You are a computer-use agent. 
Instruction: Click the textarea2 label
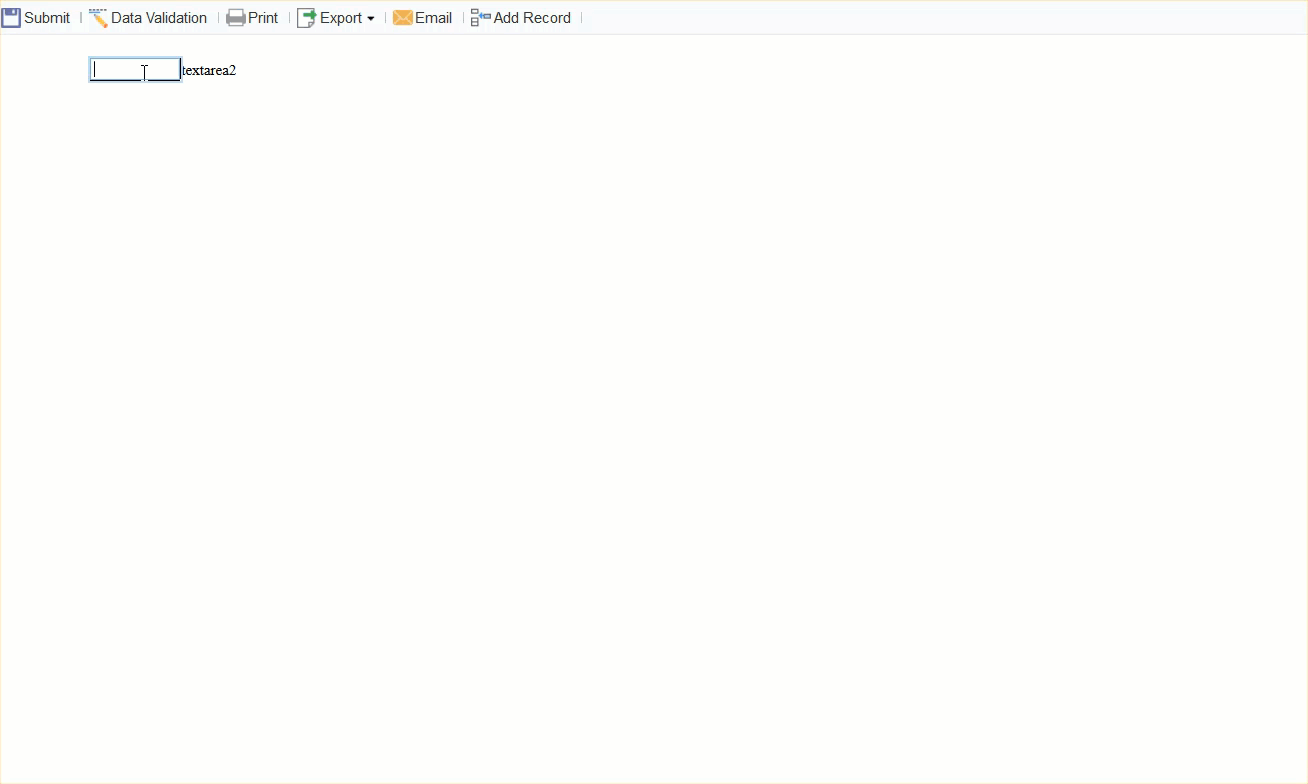[x=208, y=70]
